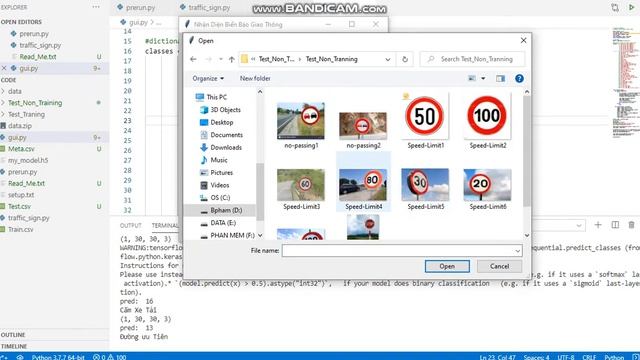Select Speed-Limit5 image with 30 sign
This screenshot has height=360, width=640.
coord(425,189)
